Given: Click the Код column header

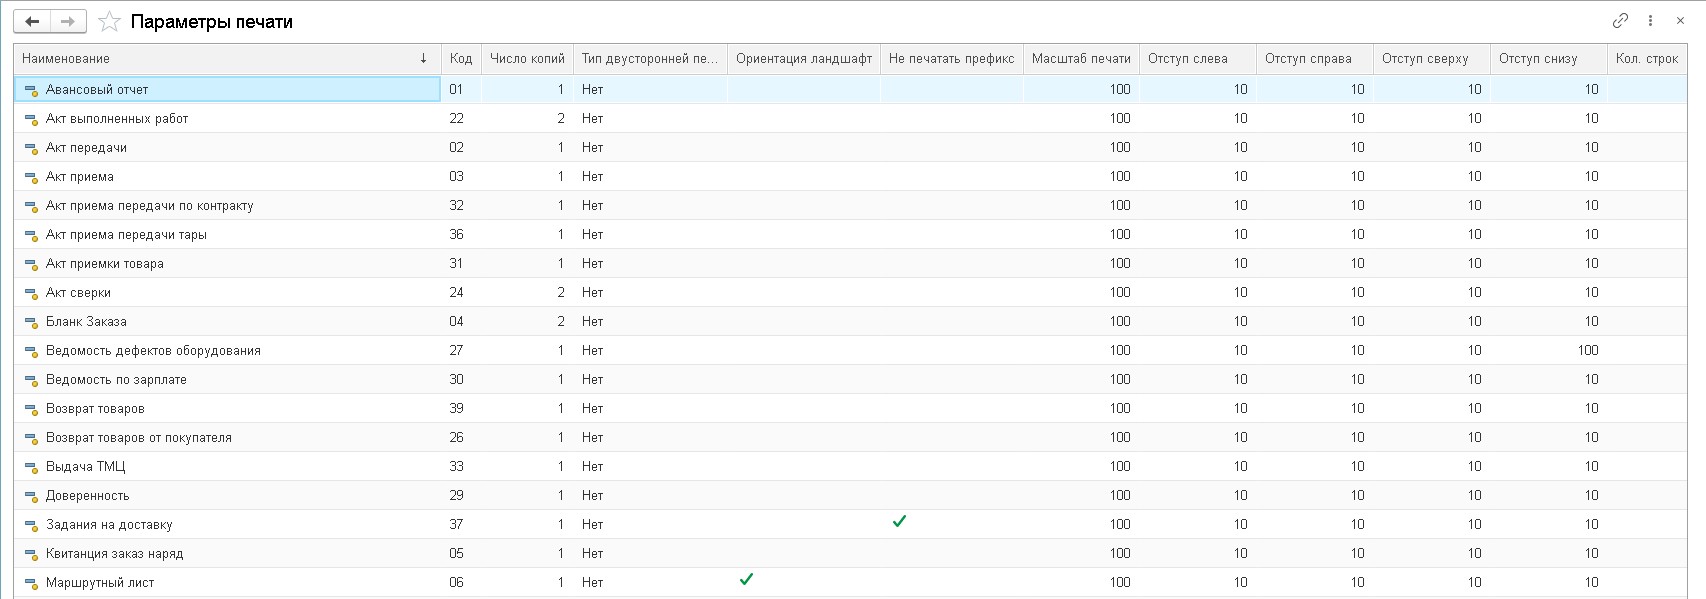Looking at the screenshot, I should [461, 59].
